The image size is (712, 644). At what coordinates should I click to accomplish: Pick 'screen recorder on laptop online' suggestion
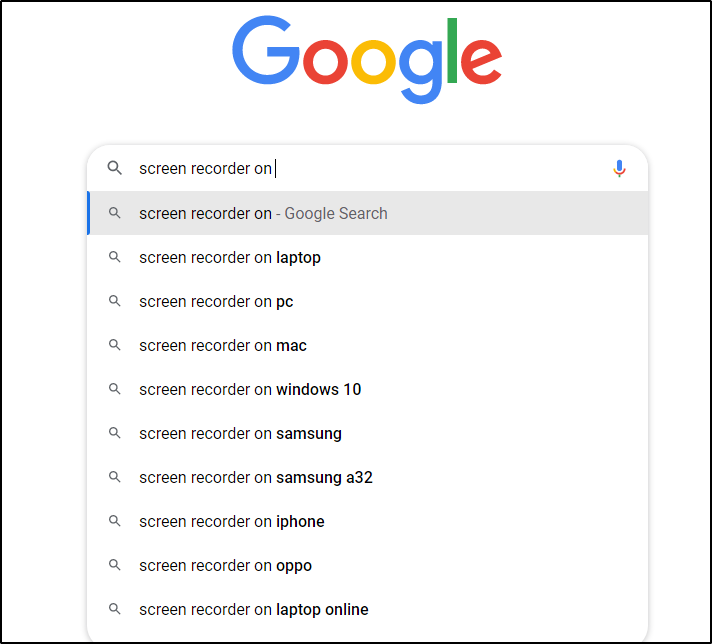254,609
